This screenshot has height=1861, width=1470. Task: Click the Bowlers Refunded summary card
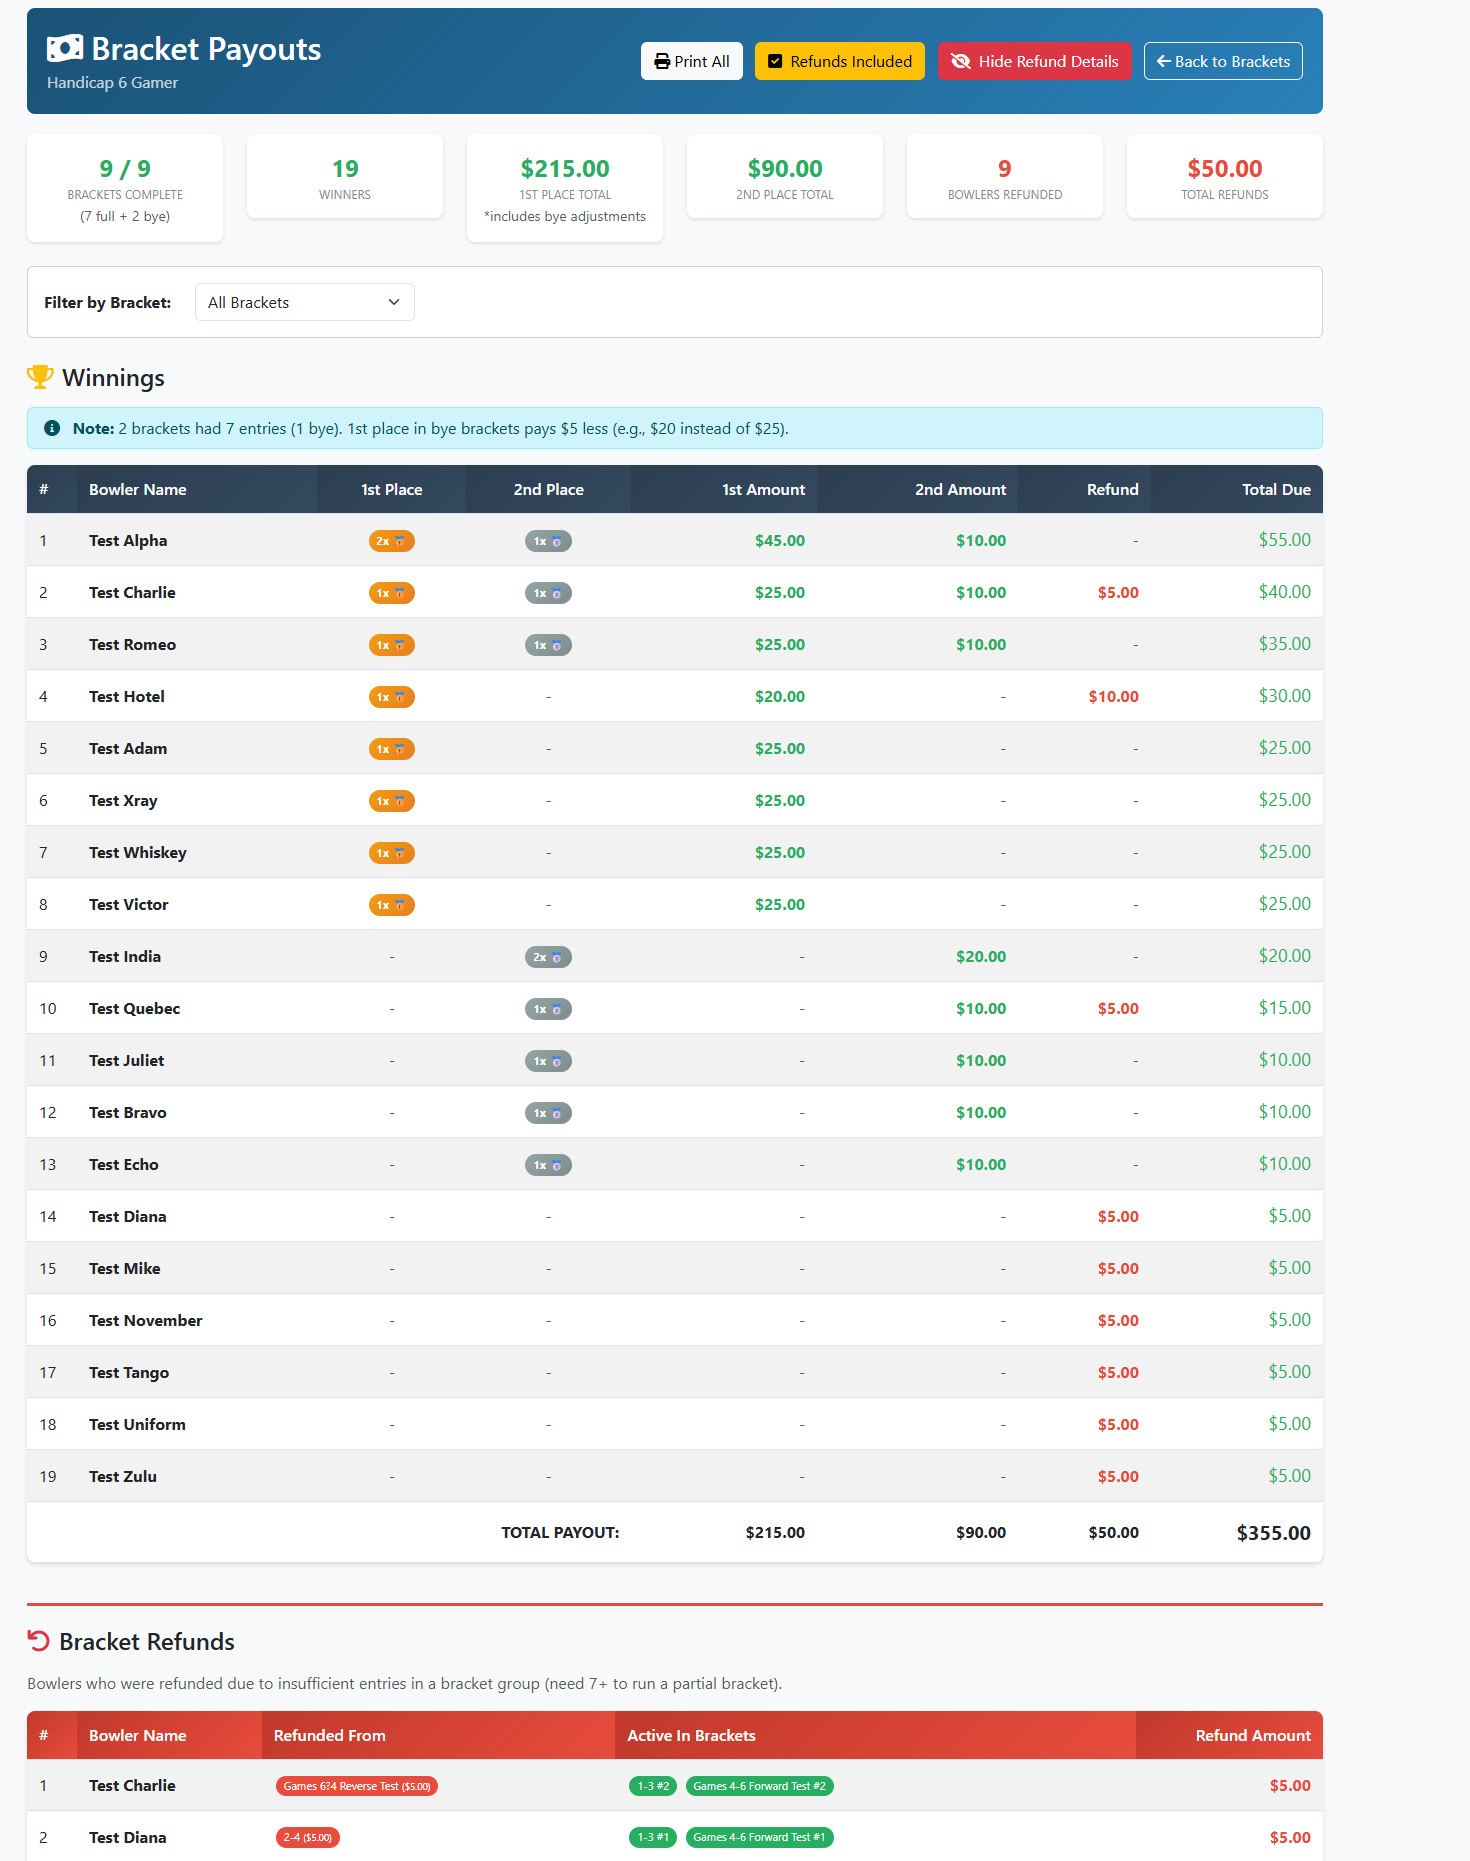(1004, 176)
